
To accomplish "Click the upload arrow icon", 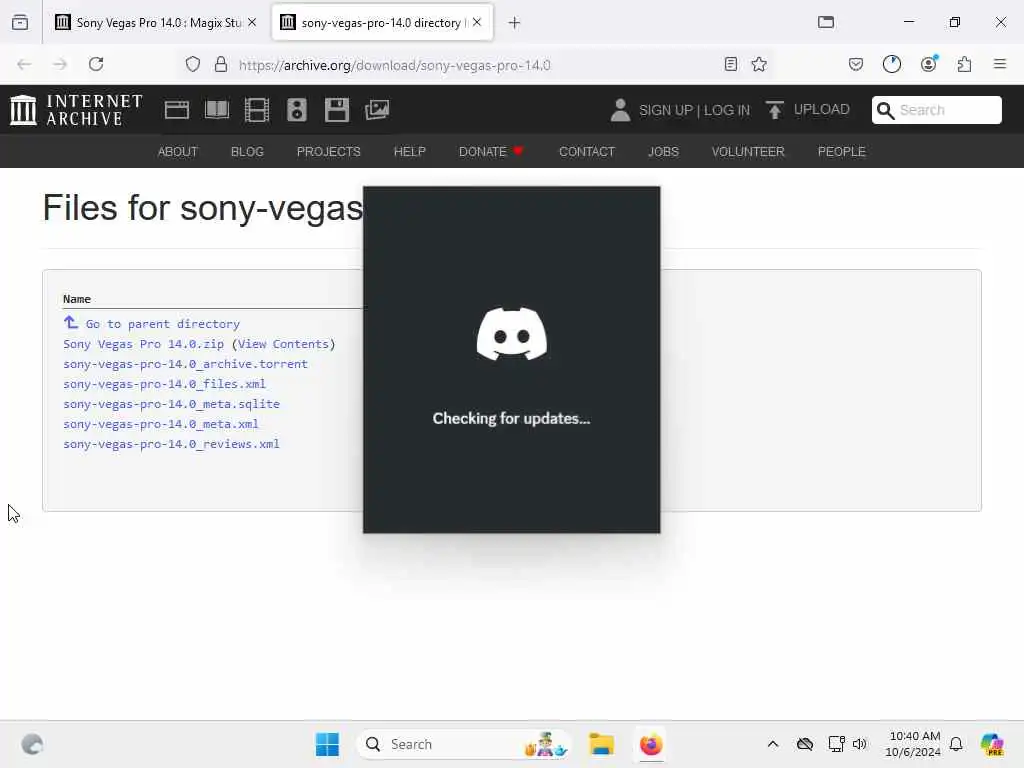I will (775, 110).
